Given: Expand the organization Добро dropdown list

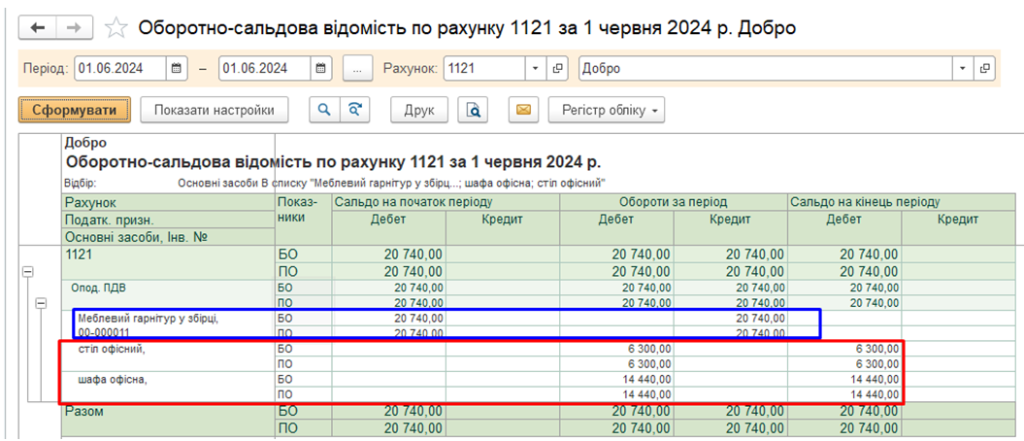Looking at the screenshot, I should pyautogui.click(x=963, y=69).
